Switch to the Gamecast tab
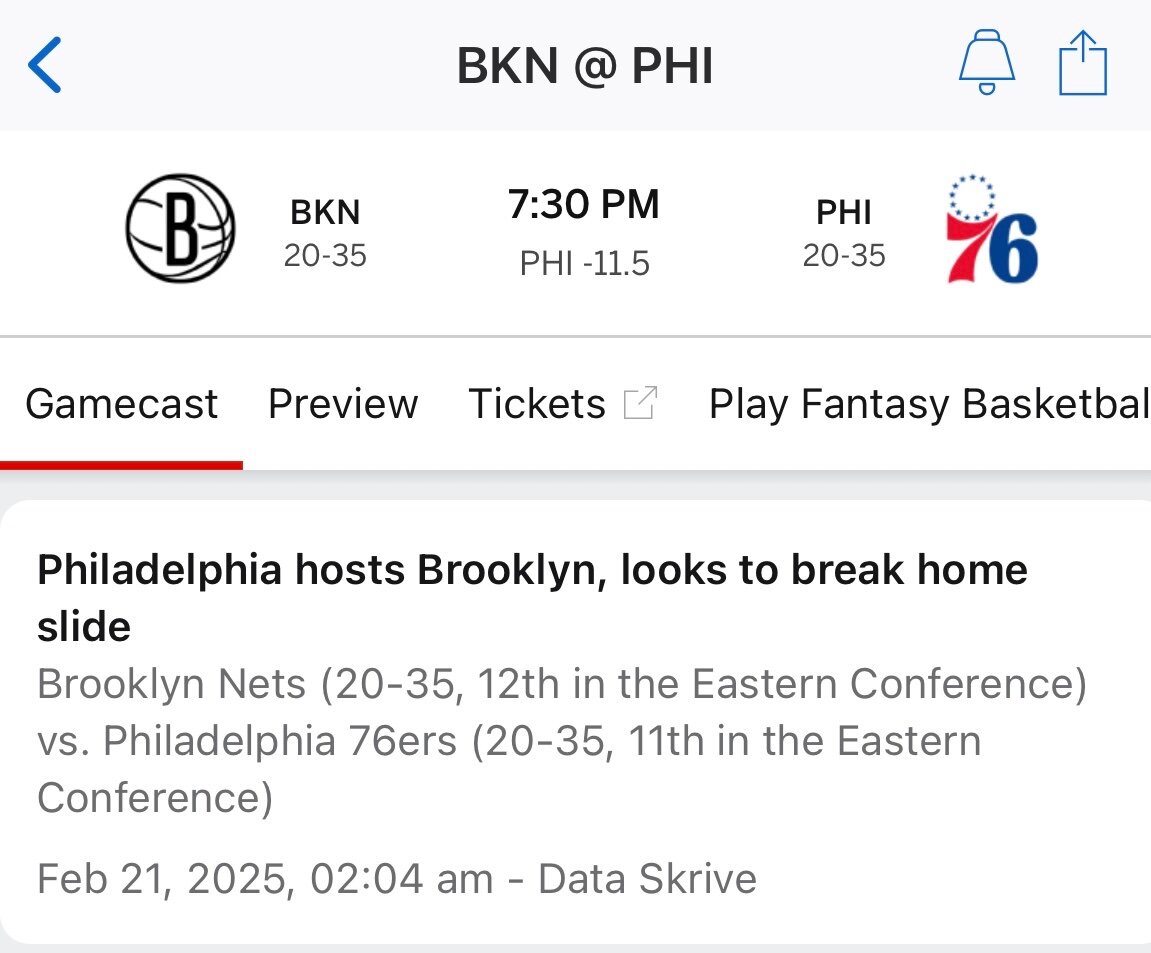Image resolution: width=1151 pixels, height=953 pixels. (x=121, y=404)
